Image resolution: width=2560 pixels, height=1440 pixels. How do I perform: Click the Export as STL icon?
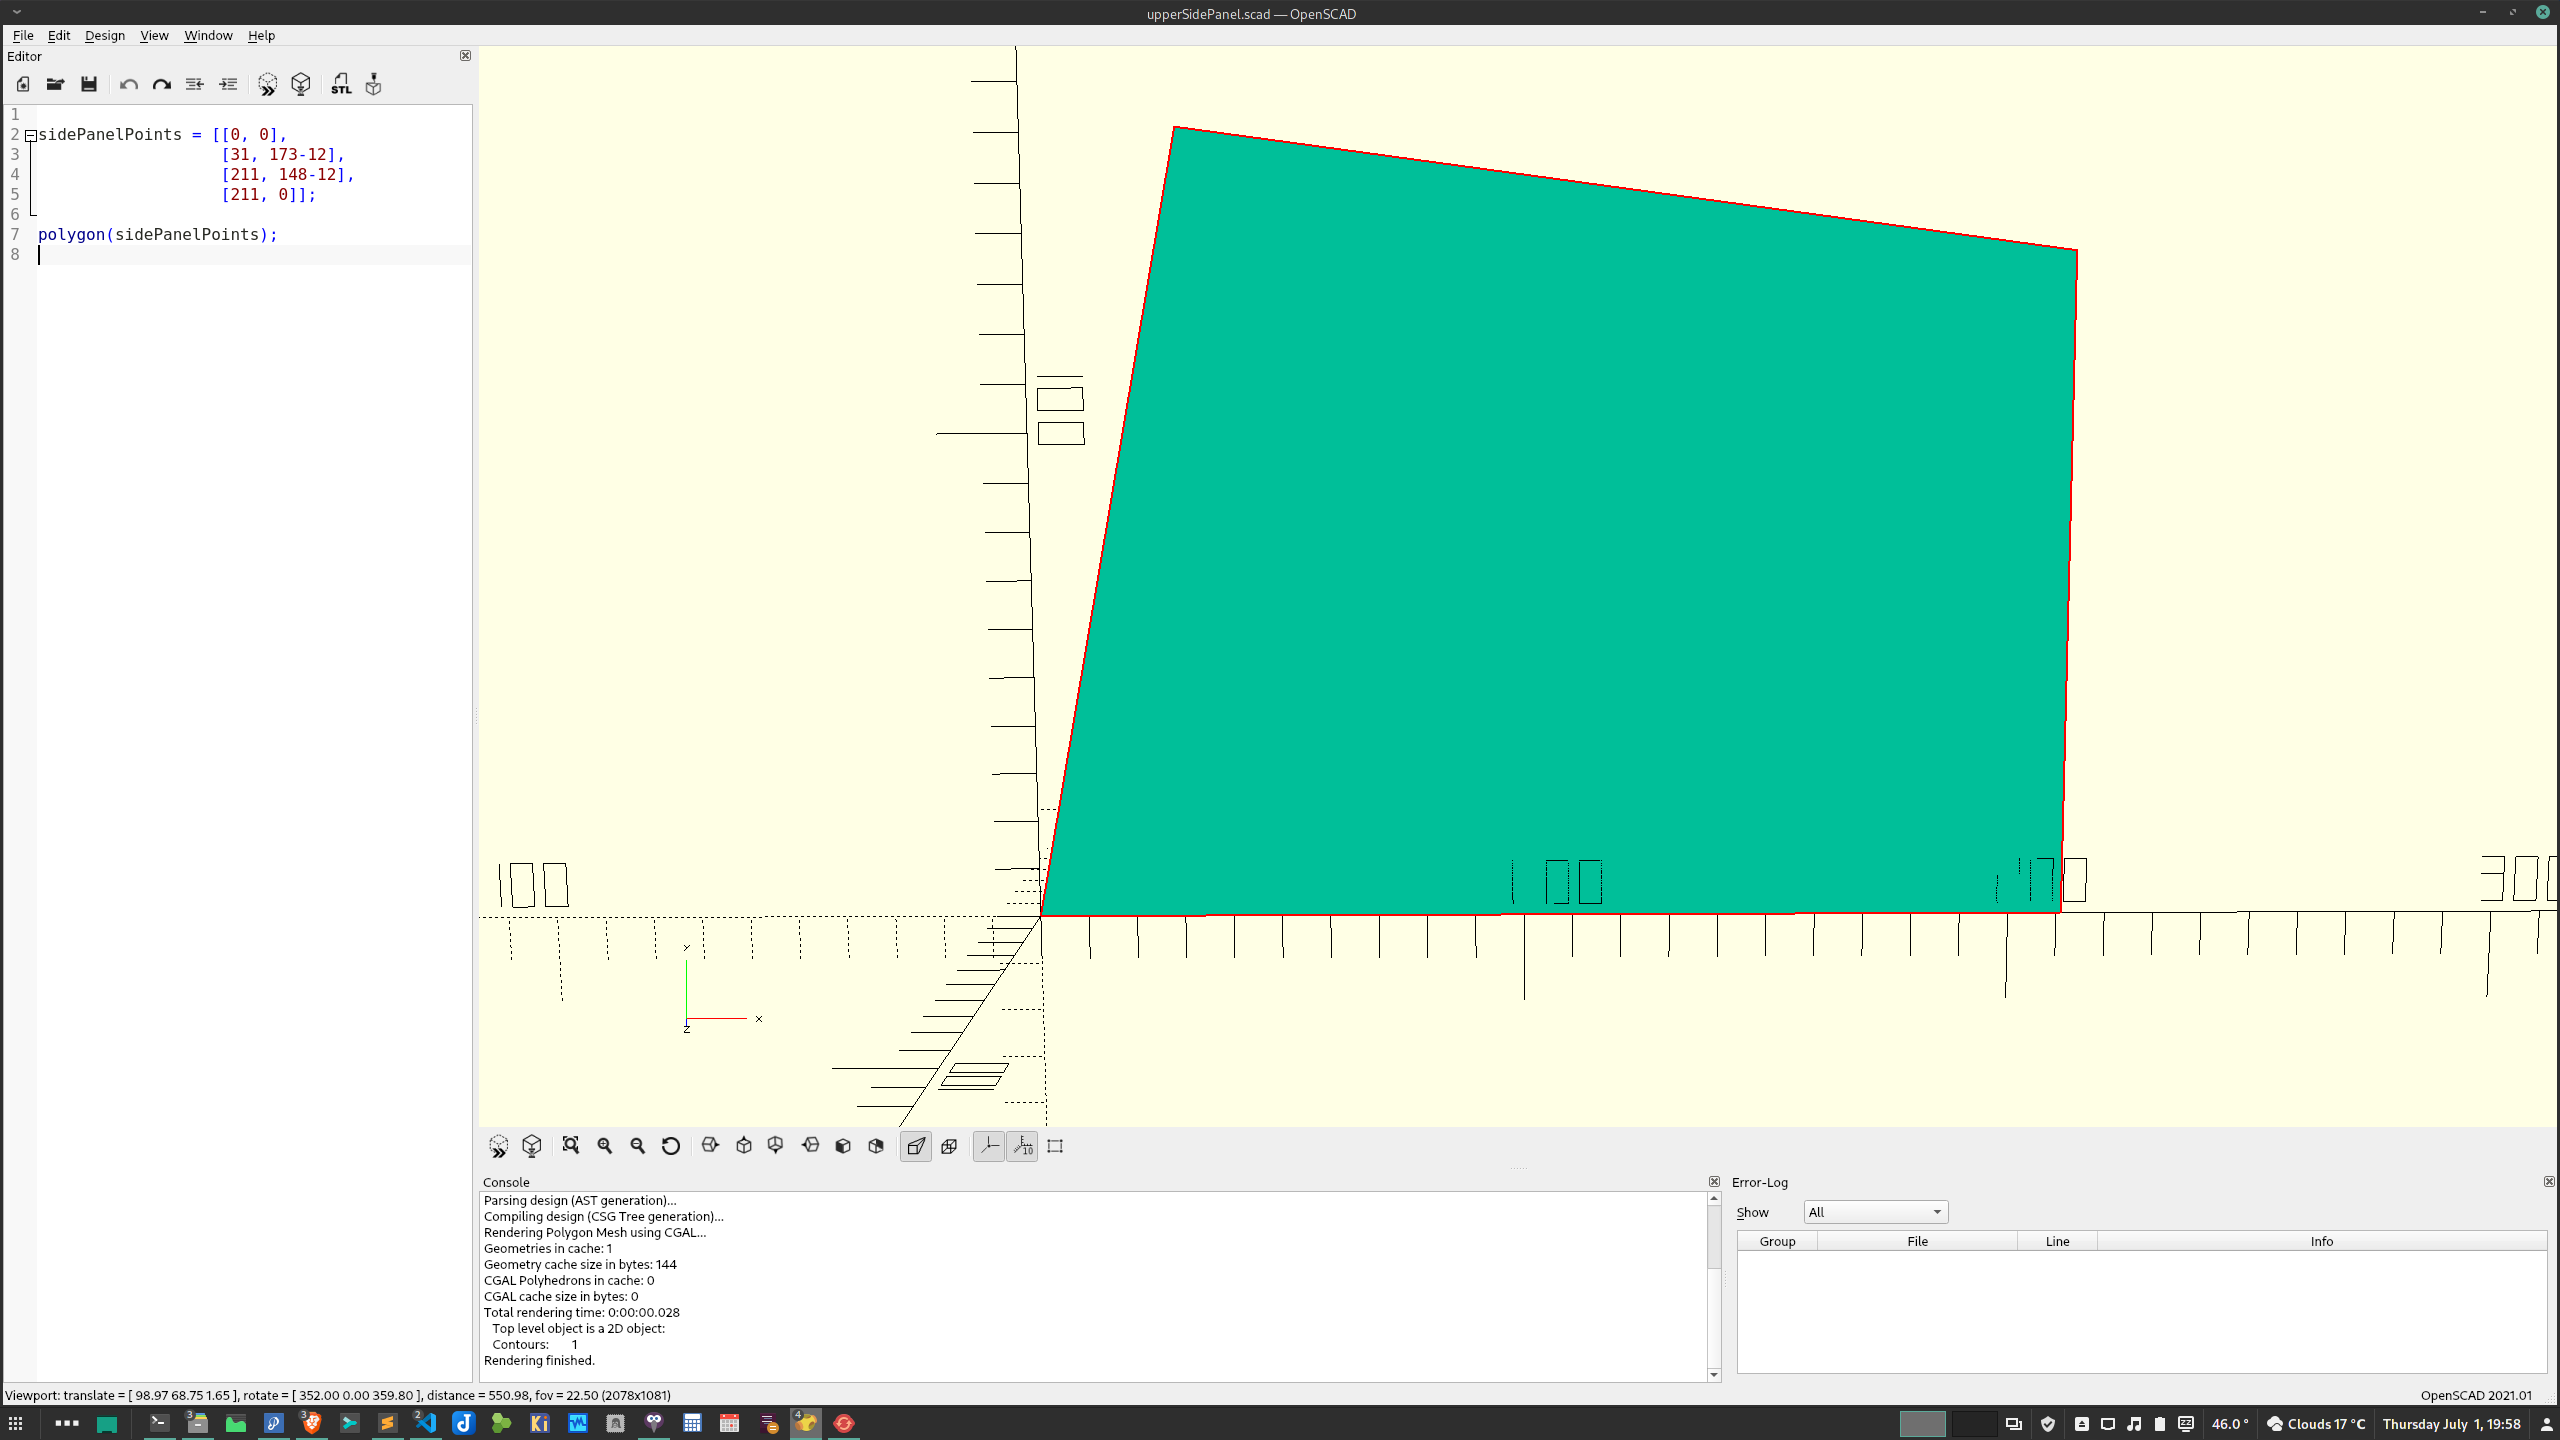point(341,84)
